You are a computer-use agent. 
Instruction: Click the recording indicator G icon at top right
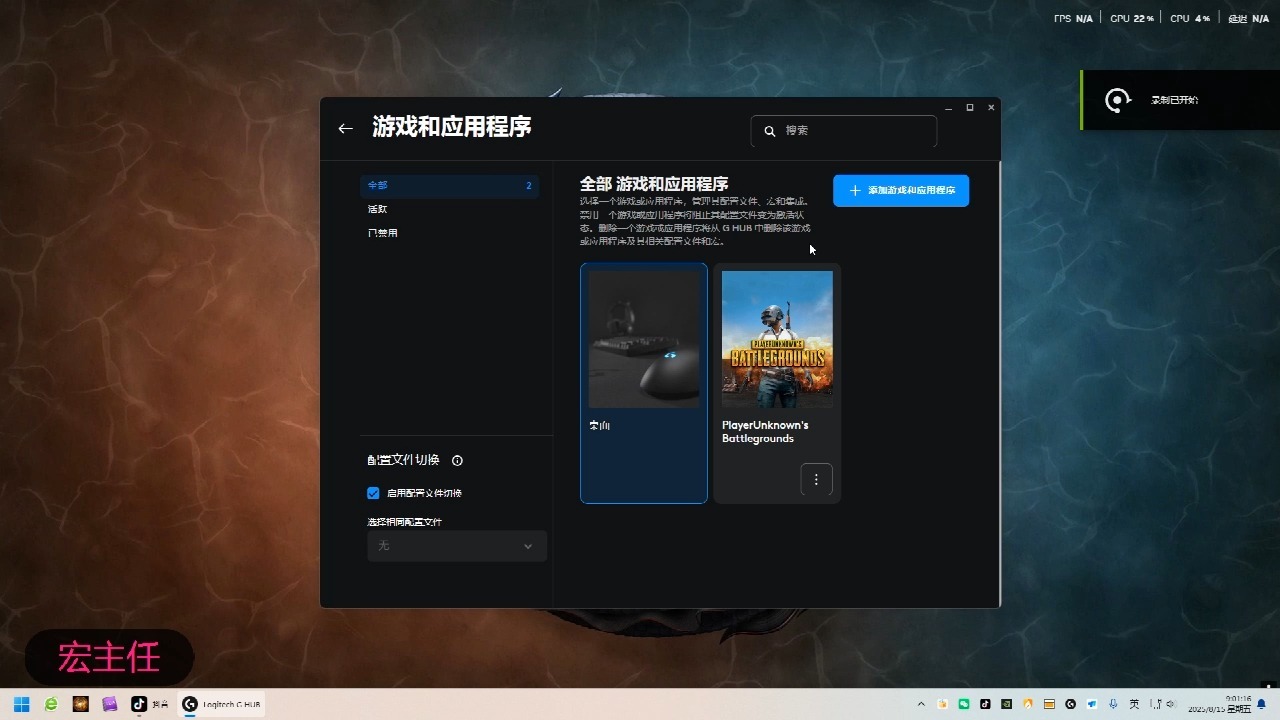pyautogui.click(x=1117, y=100)
